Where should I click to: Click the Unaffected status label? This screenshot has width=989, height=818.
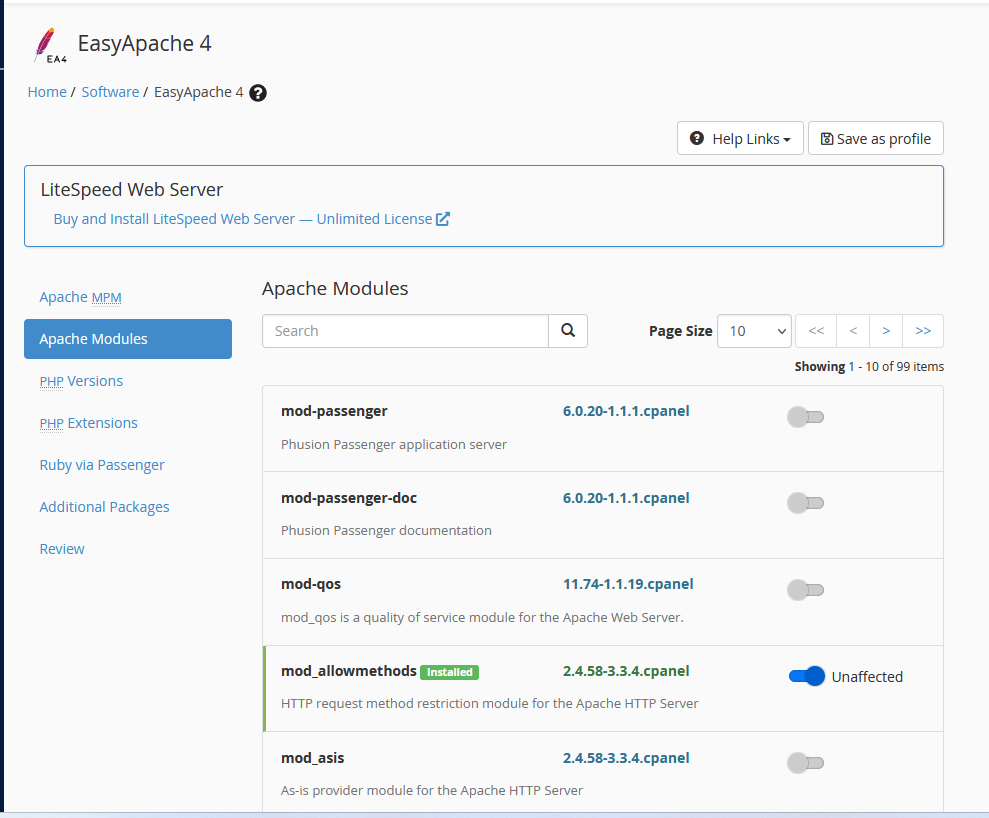(x=867, y=677)
